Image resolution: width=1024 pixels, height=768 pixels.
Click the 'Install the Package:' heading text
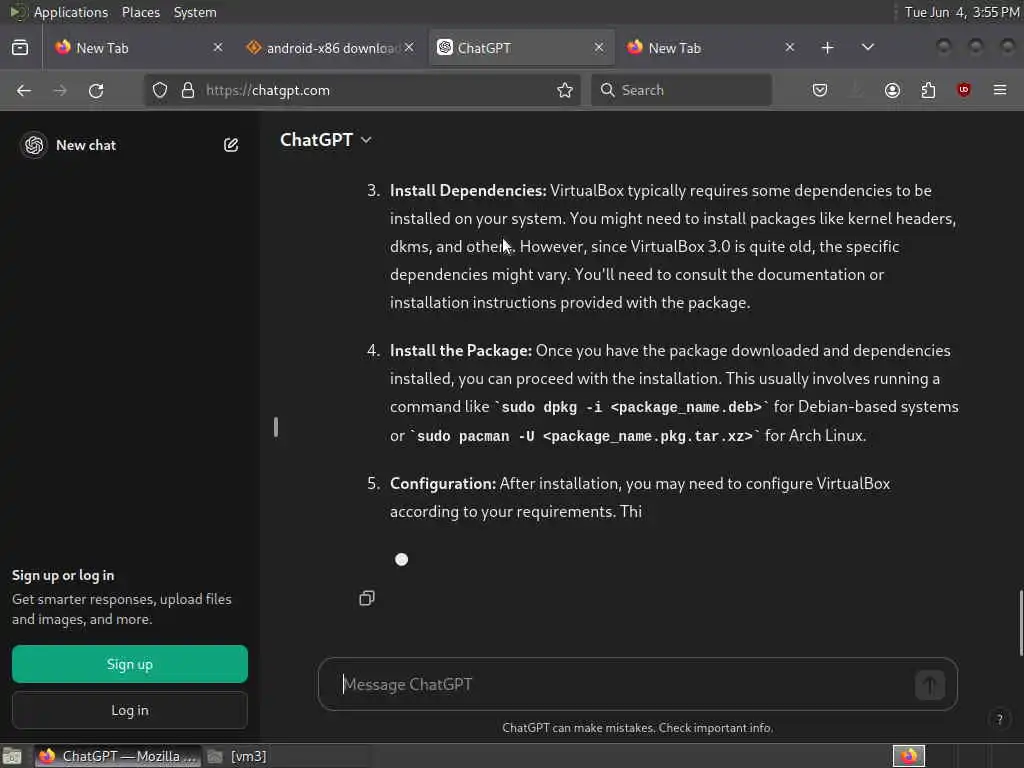[x=460, y=351]
